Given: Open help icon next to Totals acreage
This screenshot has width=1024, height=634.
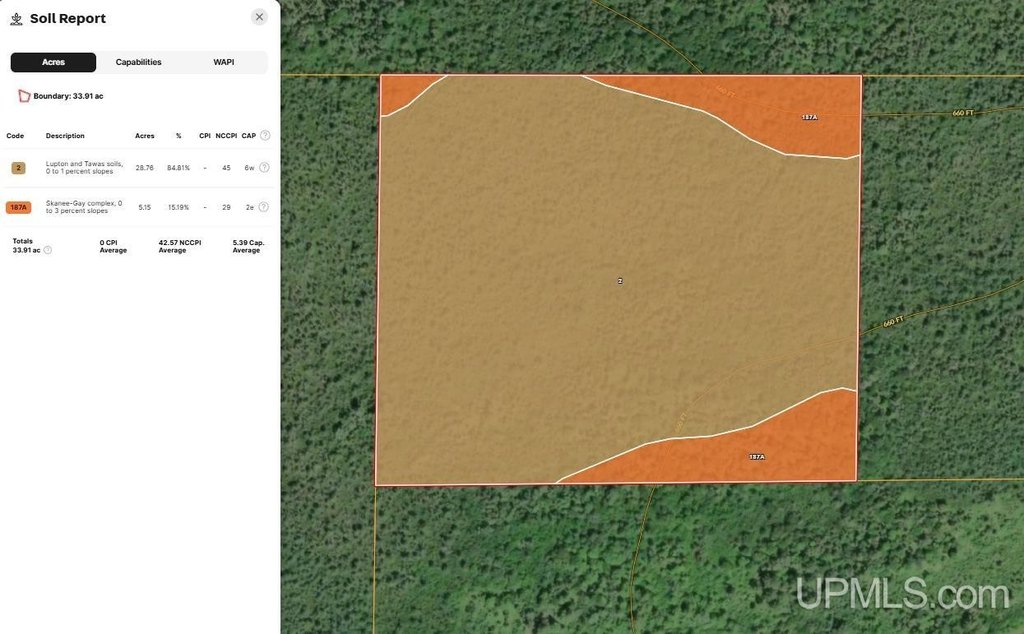Looking at the screenshot, I should (x=48, y=250).
